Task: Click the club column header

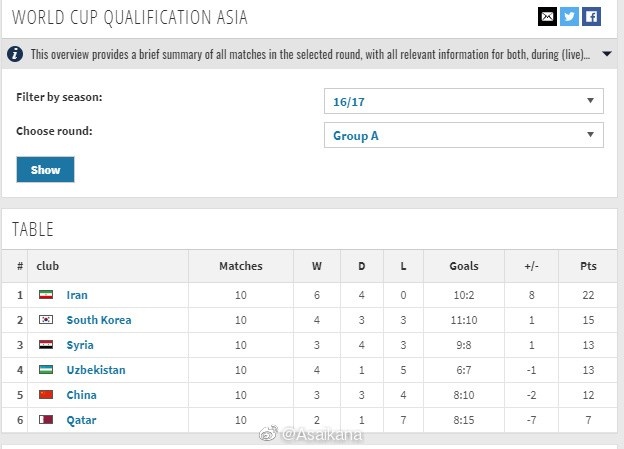Action: click(47, 266)
